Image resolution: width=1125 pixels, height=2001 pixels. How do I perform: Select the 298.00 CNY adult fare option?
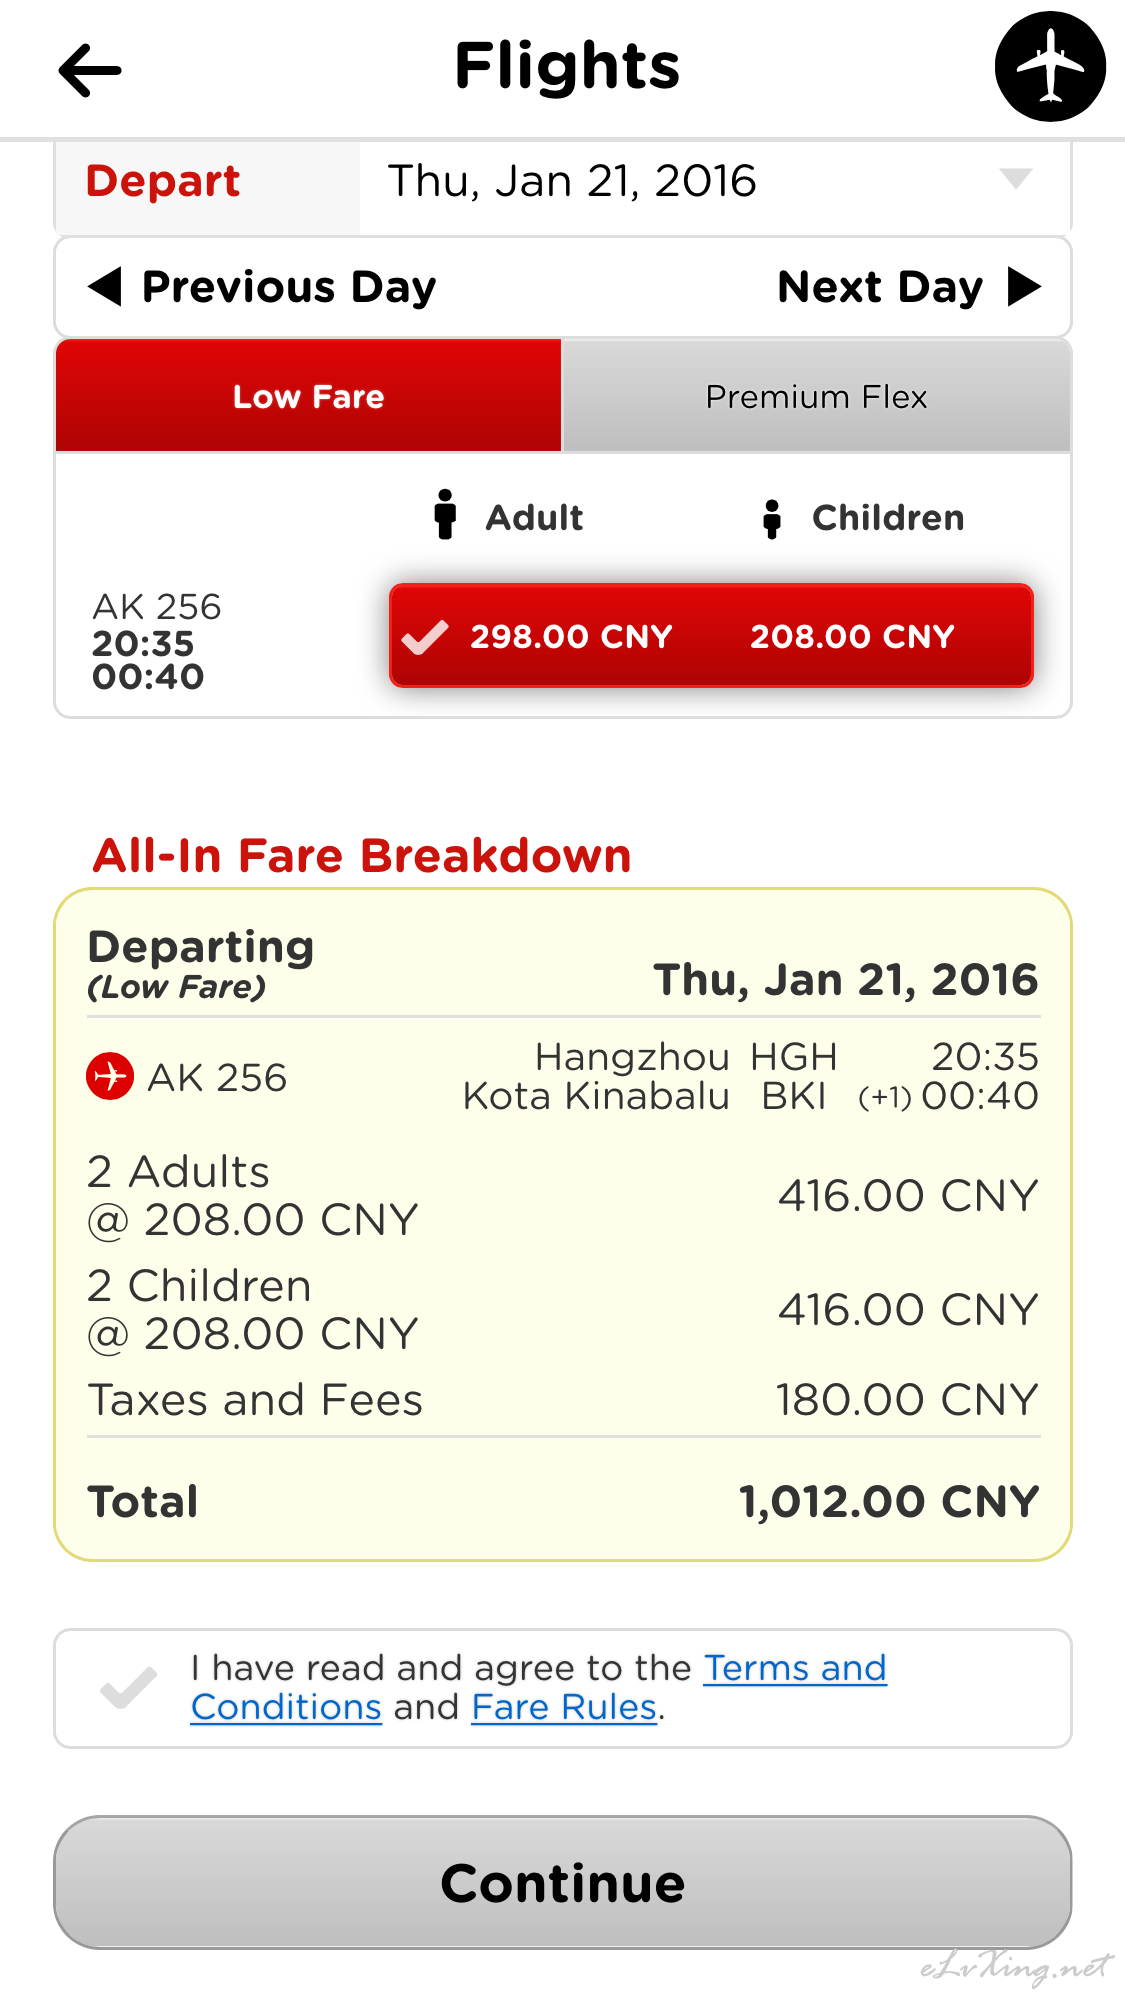571,637
